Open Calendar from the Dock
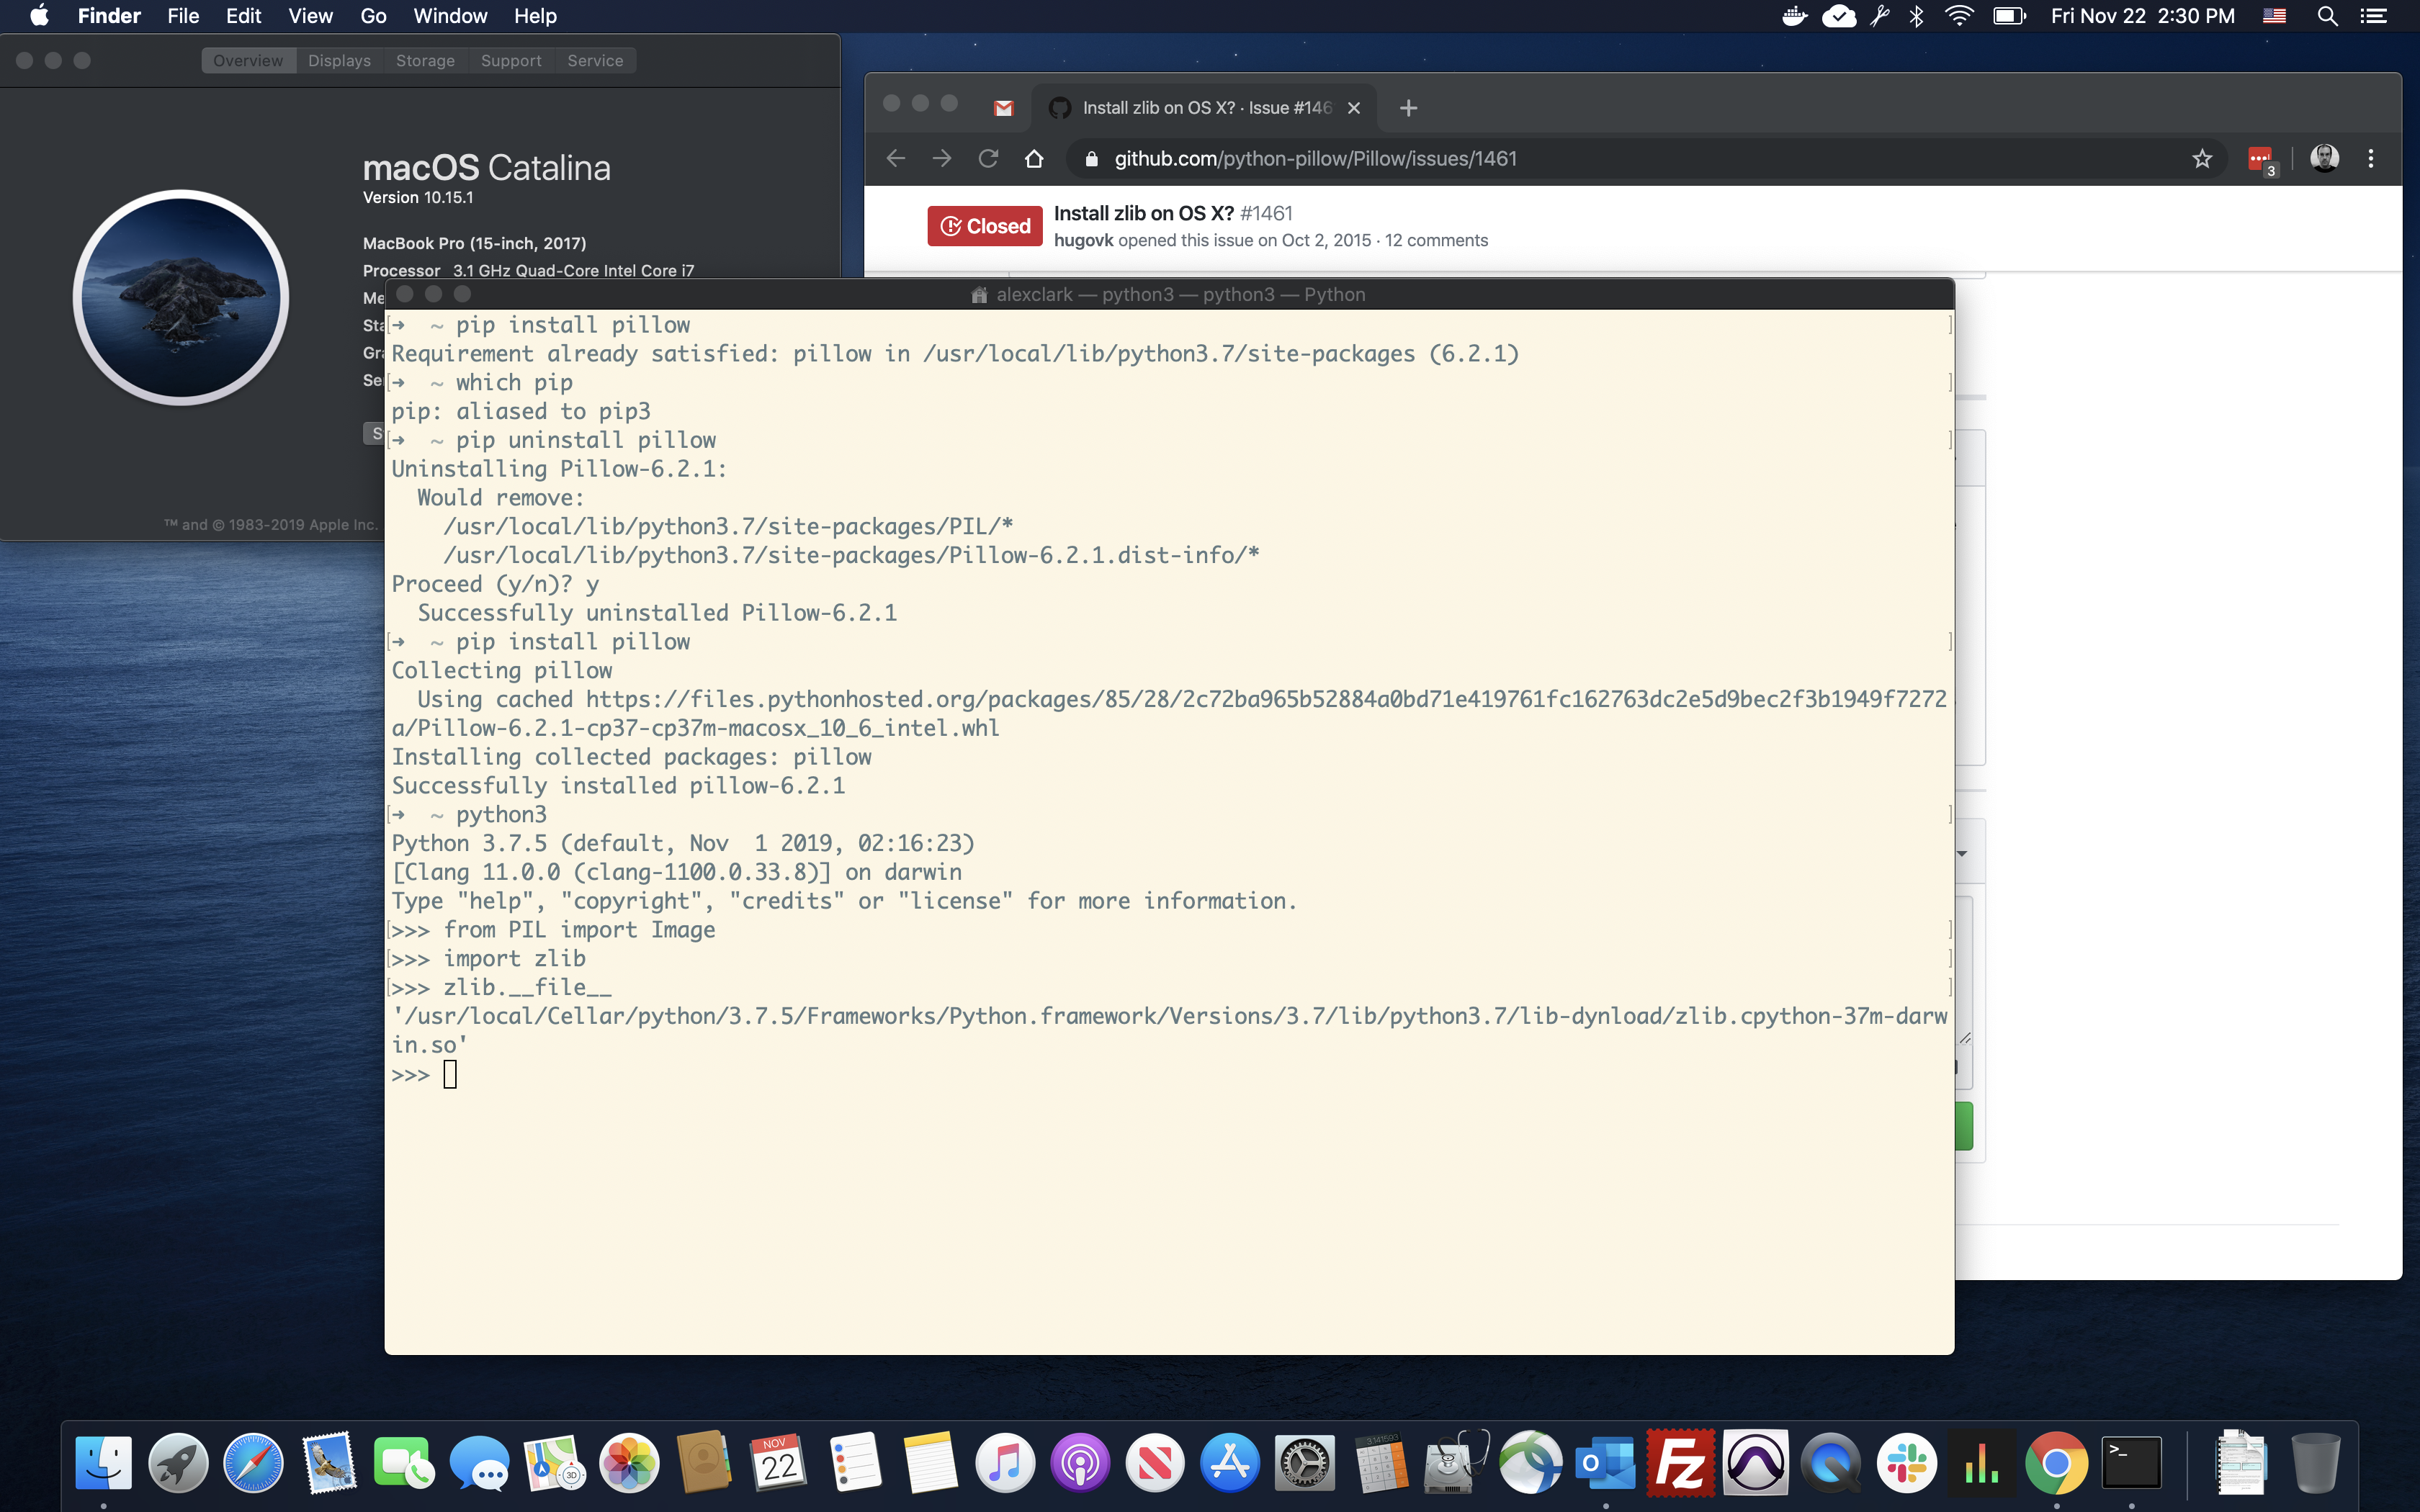Viewport: 2420px width, 1512px height. click(x=779, y=1463)
